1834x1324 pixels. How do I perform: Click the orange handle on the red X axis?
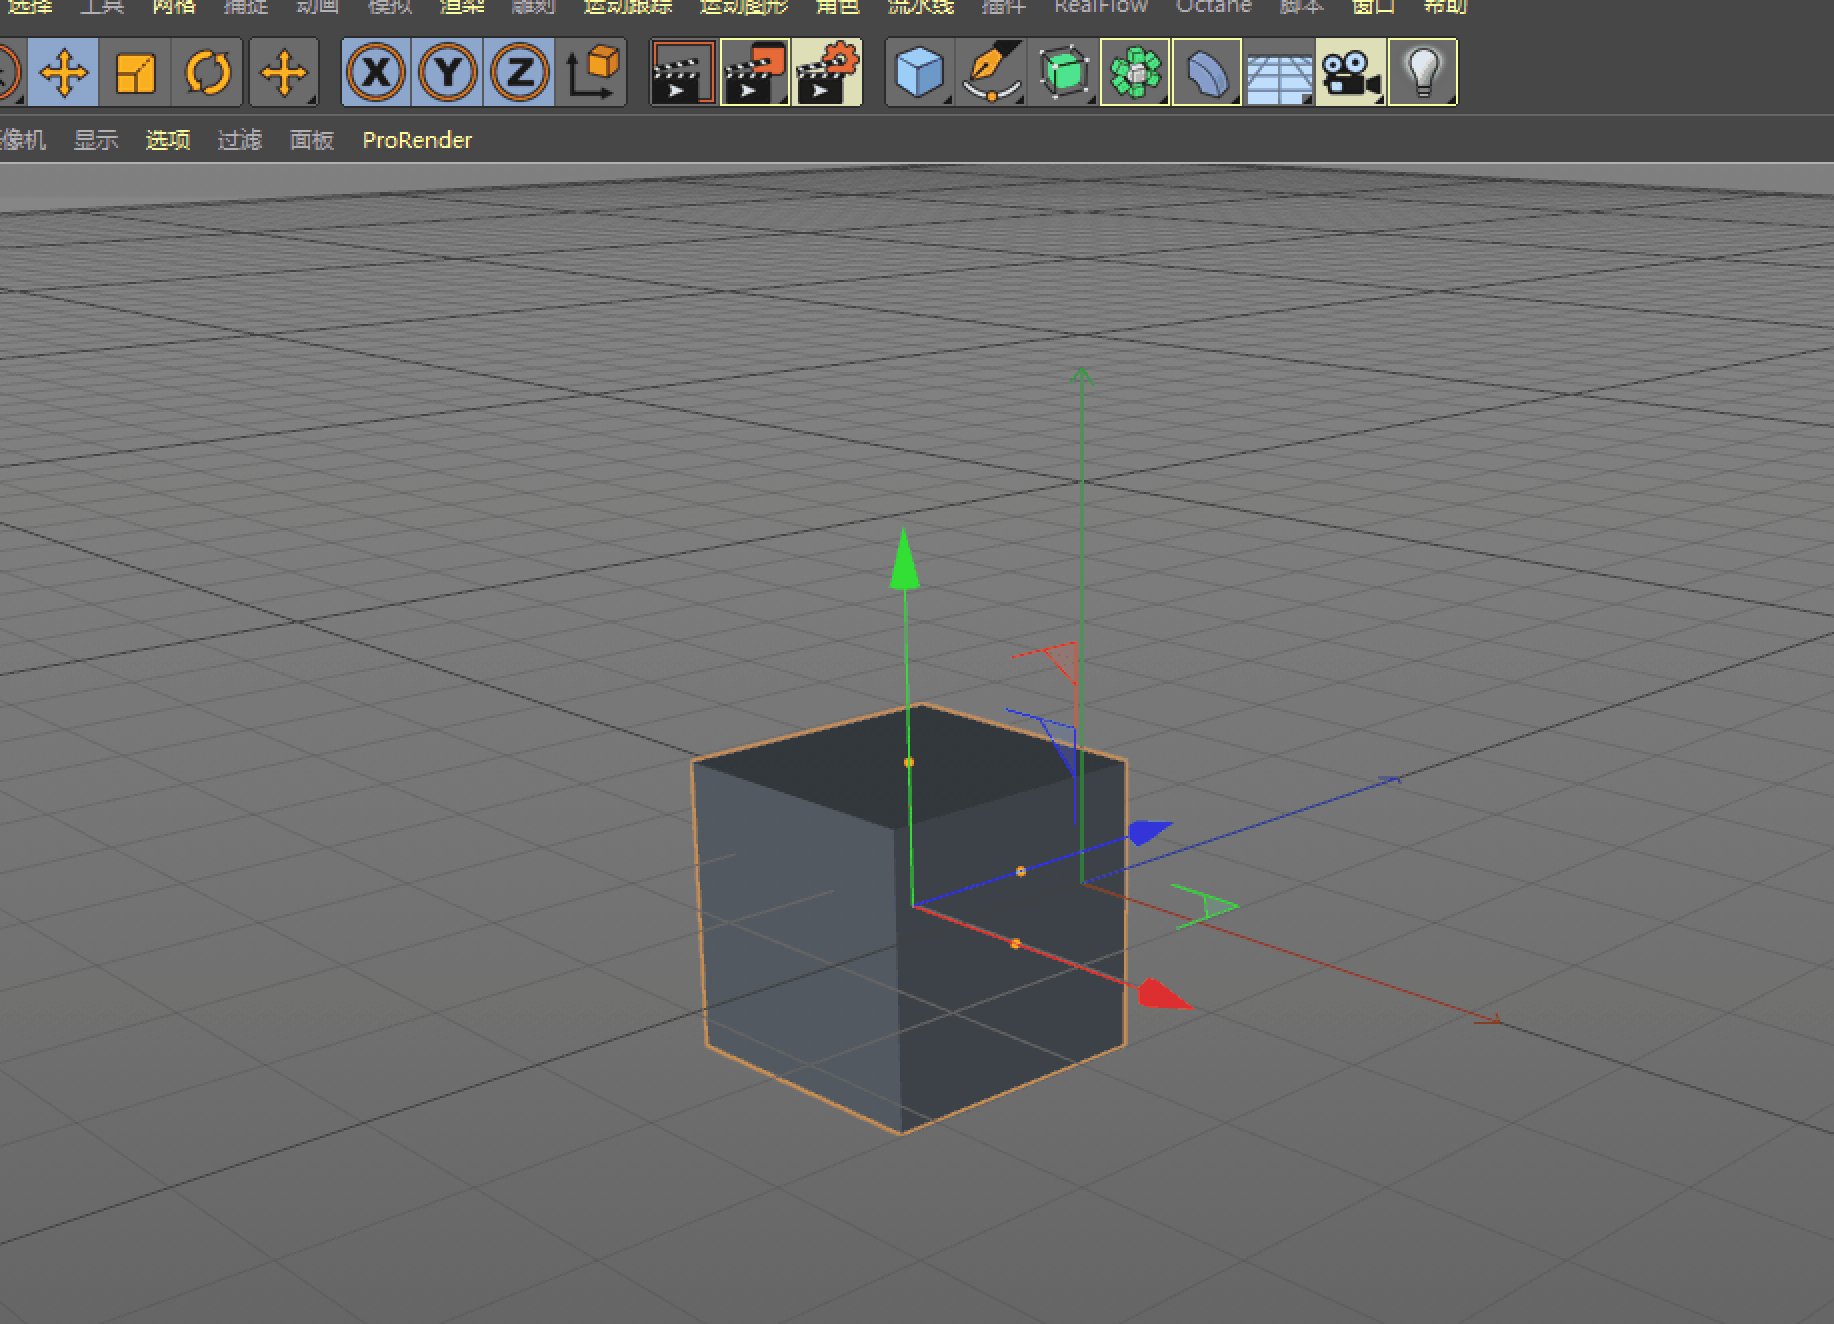pos(1015,944)
